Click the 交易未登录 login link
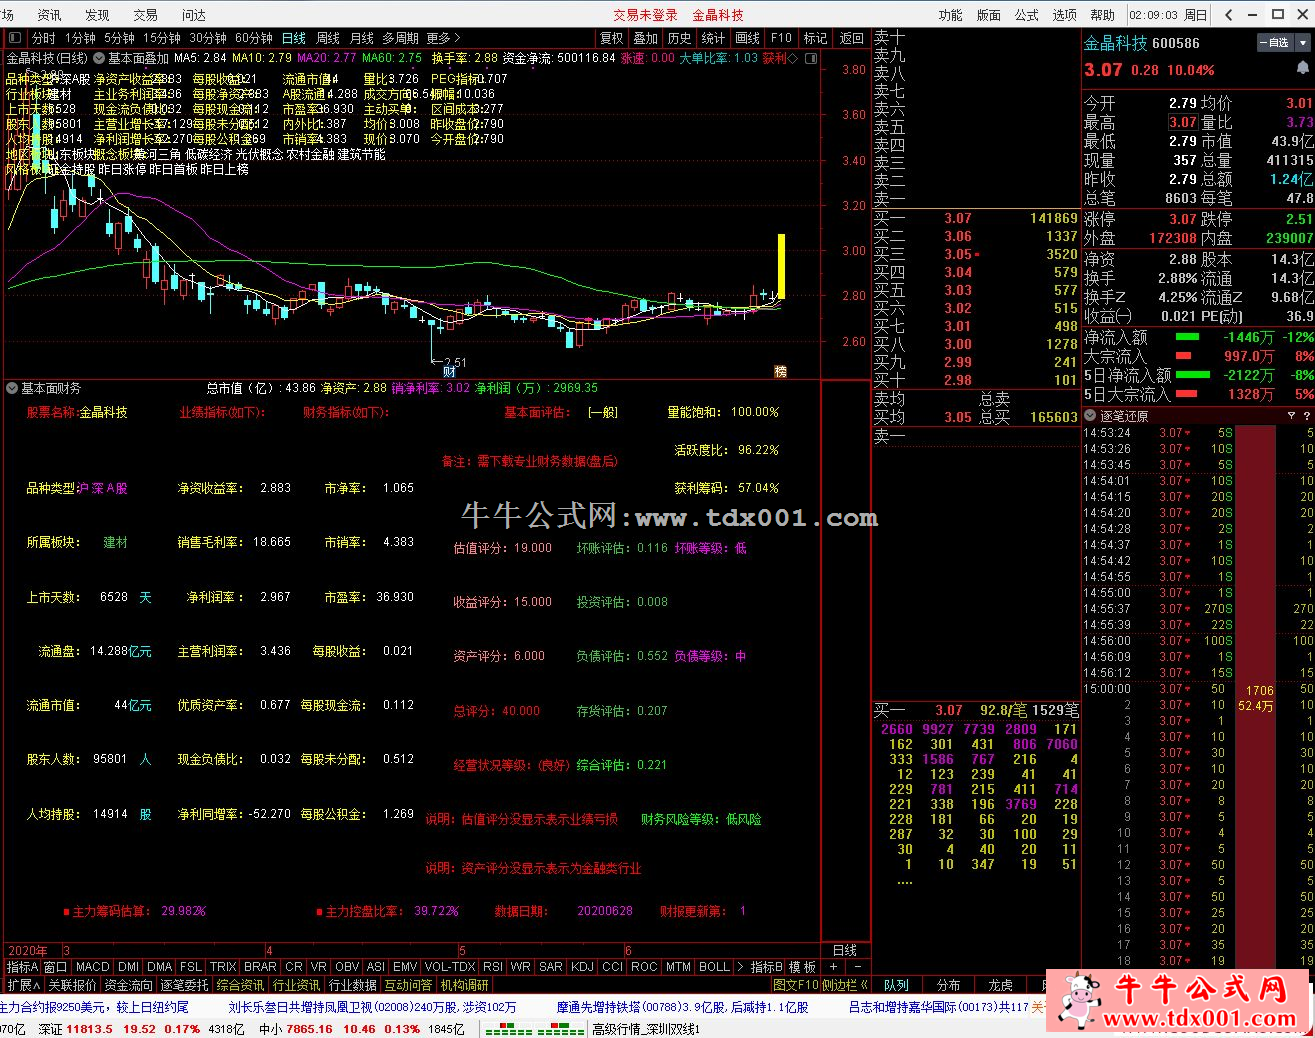 pos(645,15)
